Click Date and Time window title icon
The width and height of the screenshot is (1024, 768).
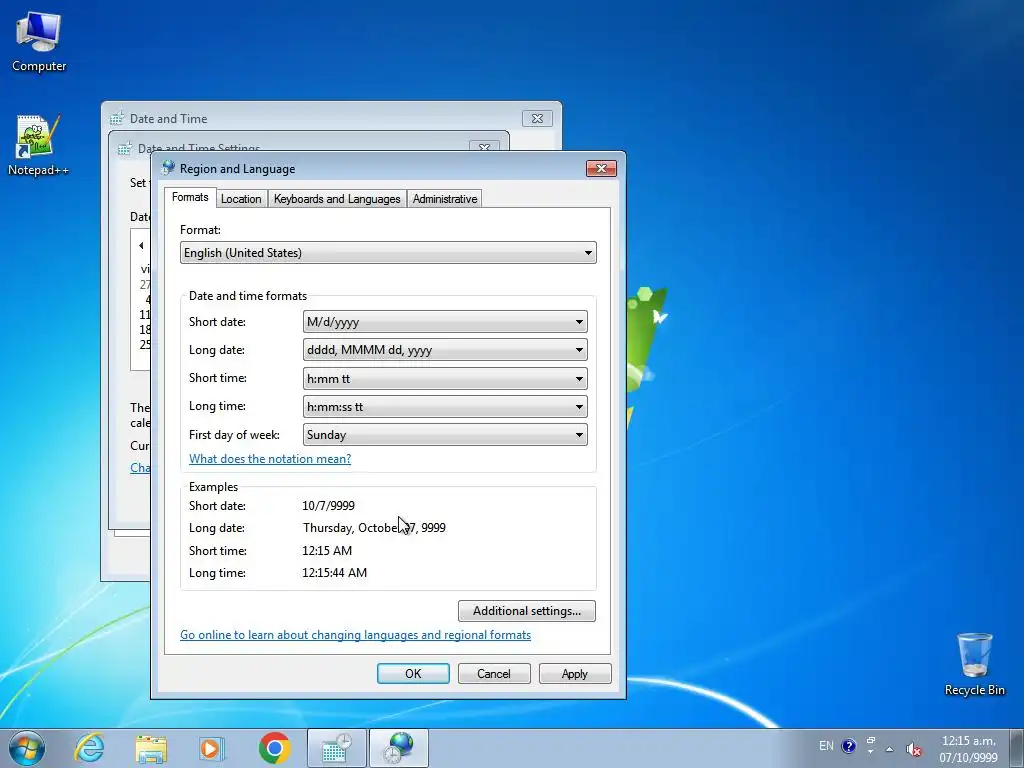point(117,118)
